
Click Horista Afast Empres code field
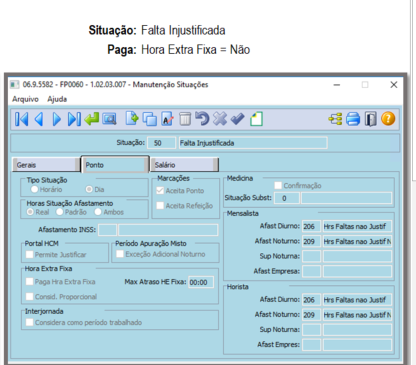pyautogui.click(x=311, y=345)
